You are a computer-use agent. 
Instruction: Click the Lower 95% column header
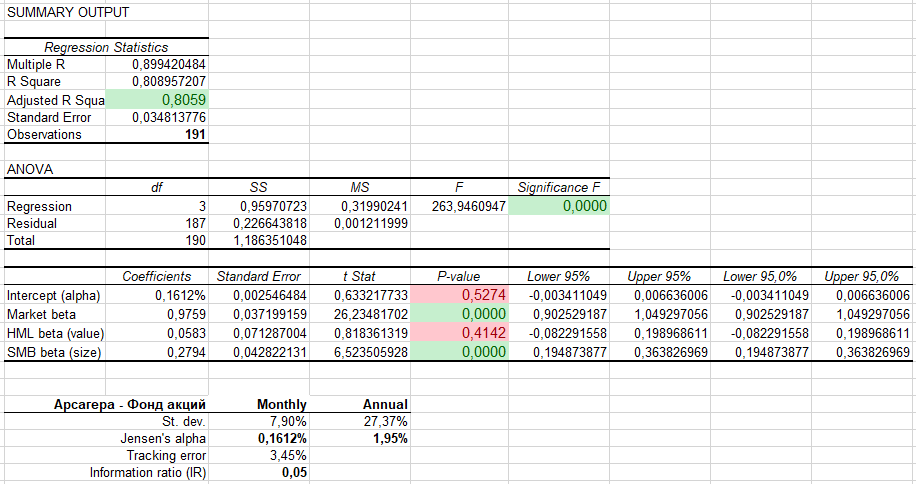pyautogui.click(x=558, y=276)
